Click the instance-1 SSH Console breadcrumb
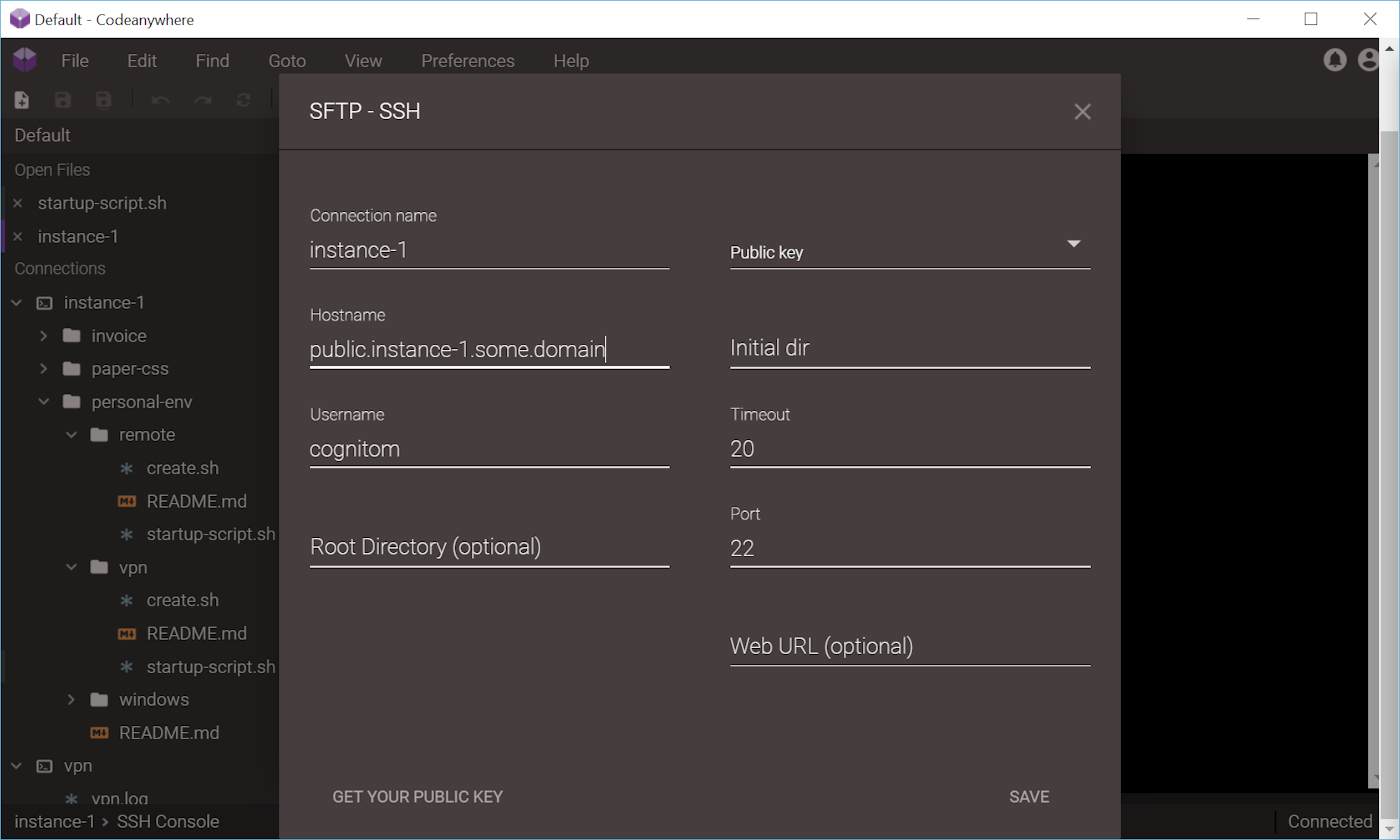The image size is (1400, 840). 117,822
